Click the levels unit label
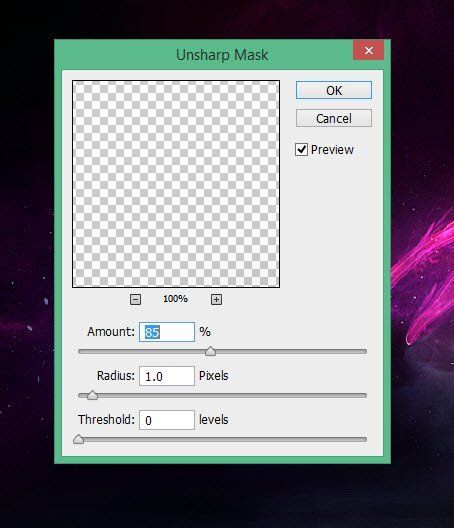454x528 pixels. tap(214, 420)
